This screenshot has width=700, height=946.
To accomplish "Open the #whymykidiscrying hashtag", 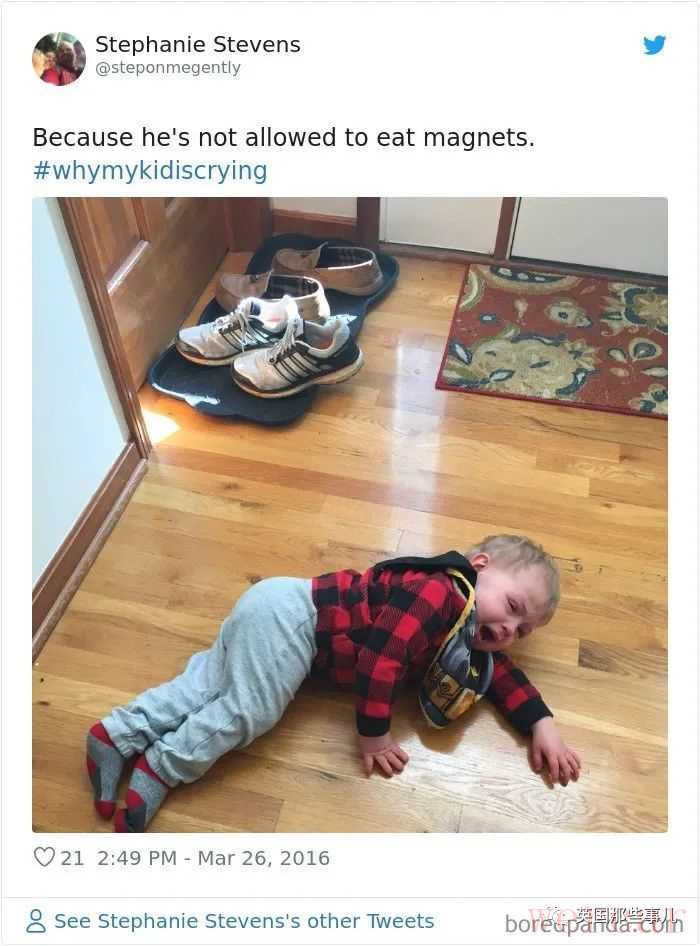I will coord(150,171).
